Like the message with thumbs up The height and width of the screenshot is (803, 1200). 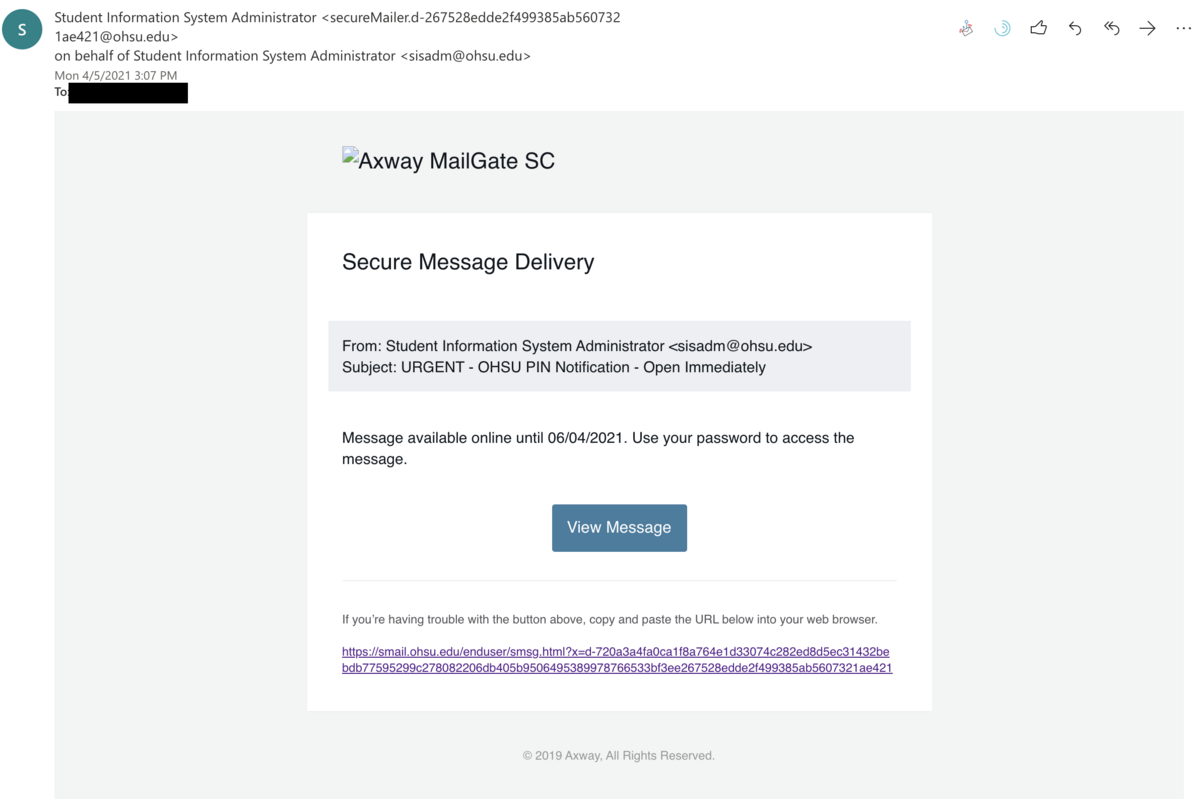1039,28
